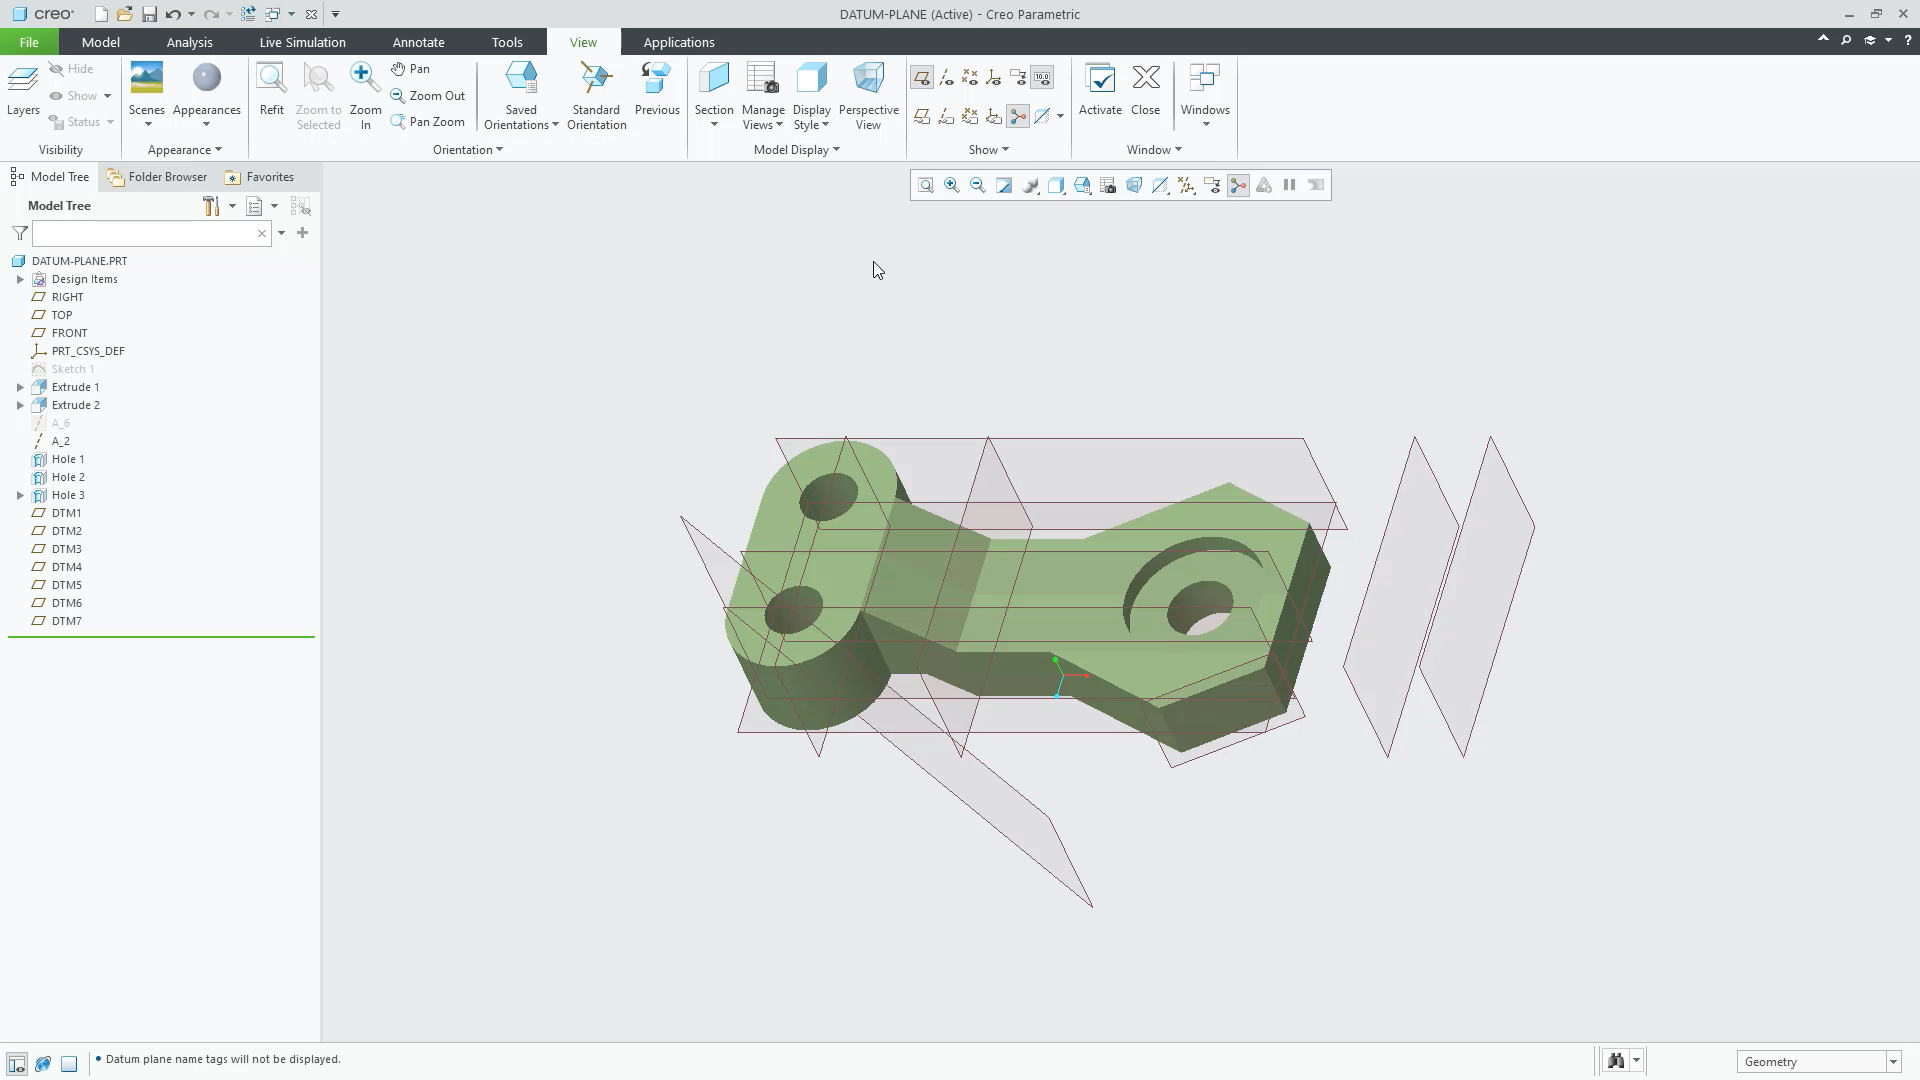
Task: Open the Applications ribbon tab
Action: [679, 42]
